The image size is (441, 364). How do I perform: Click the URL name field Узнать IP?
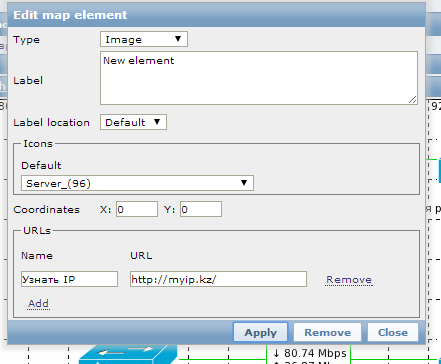point(69,279)
